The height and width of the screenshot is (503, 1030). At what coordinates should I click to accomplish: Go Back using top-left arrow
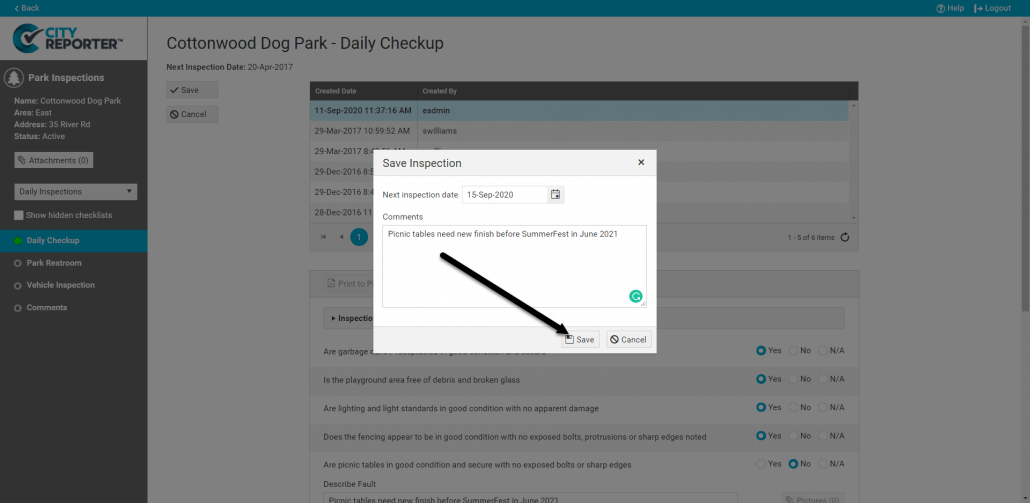pyautogui.click(x=27, y=8)
